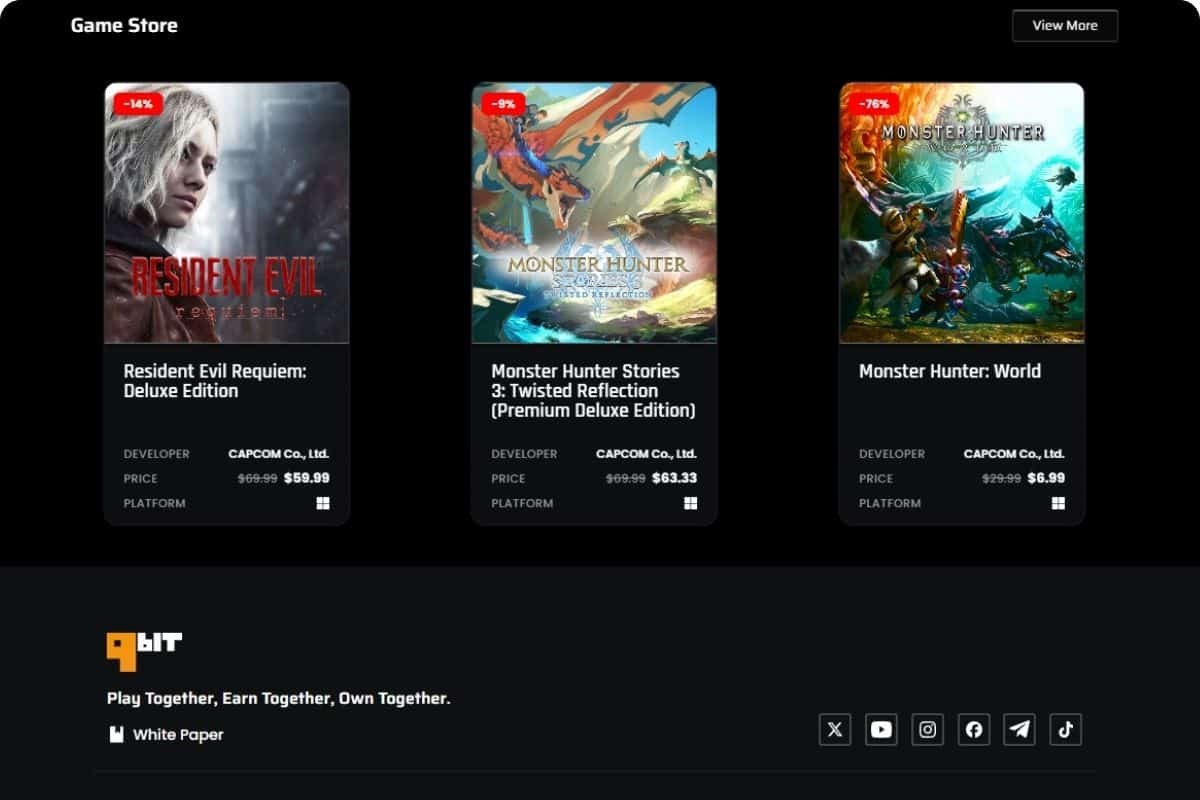Open the Facebook page icon
Viewport: 1200px width, 800px height.
(973, 729)
